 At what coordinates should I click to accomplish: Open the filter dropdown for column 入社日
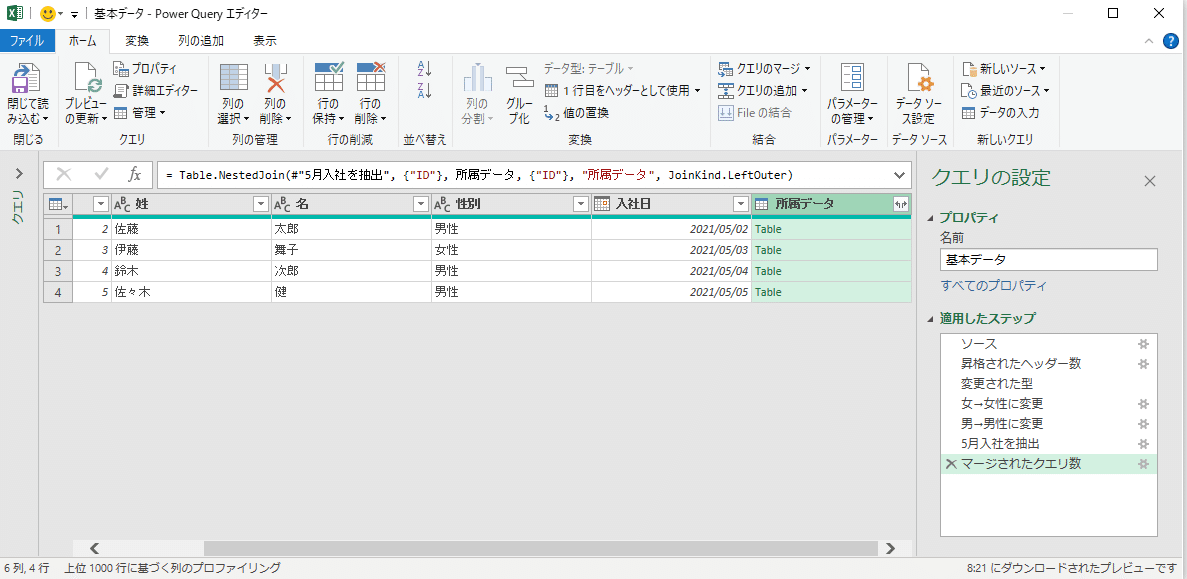[740, 204]
